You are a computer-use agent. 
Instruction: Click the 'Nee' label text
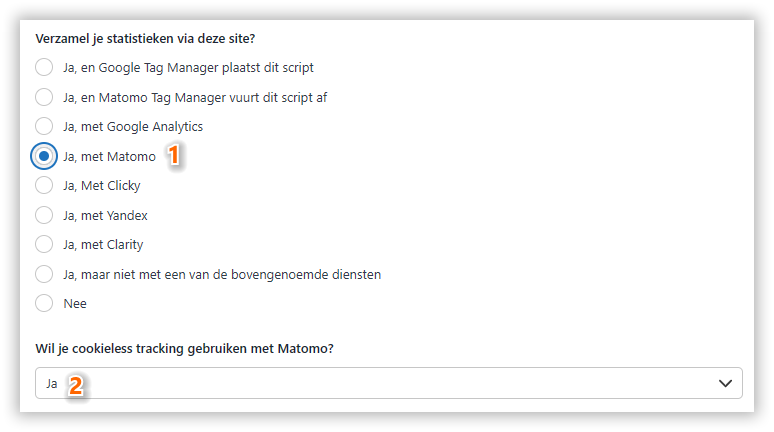point(75,303)
